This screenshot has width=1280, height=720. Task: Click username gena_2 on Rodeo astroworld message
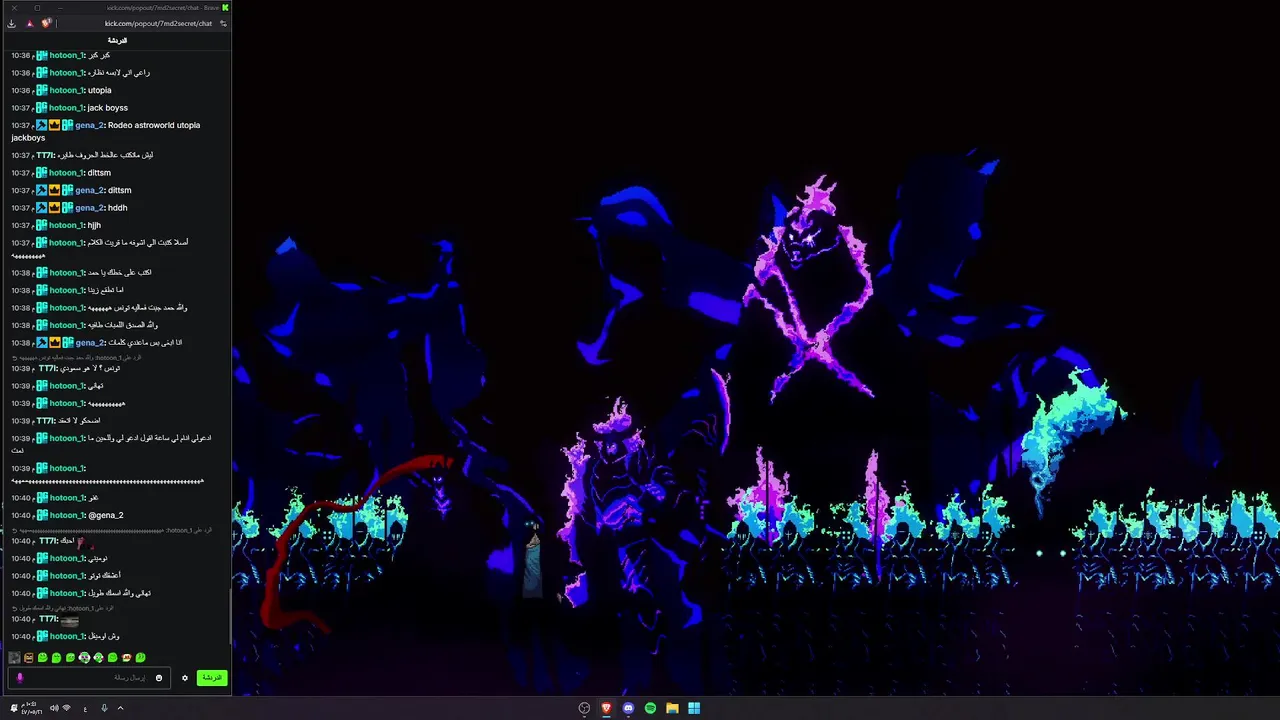[89, 125]
